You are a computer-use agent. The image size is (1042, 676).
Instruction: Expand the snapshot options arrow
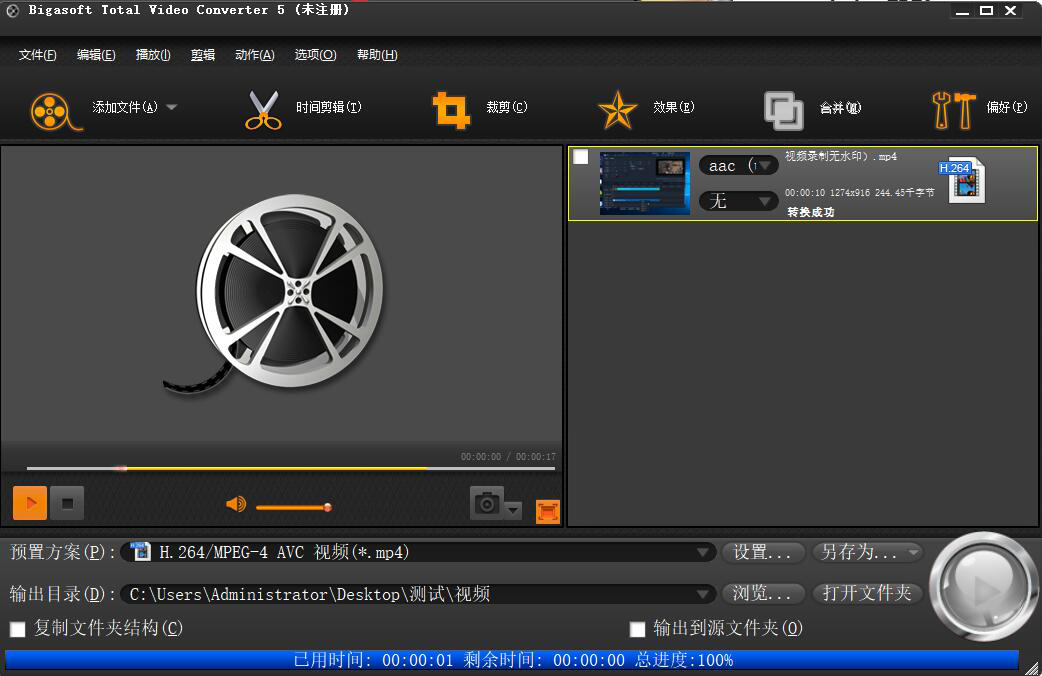coord(513,510)
